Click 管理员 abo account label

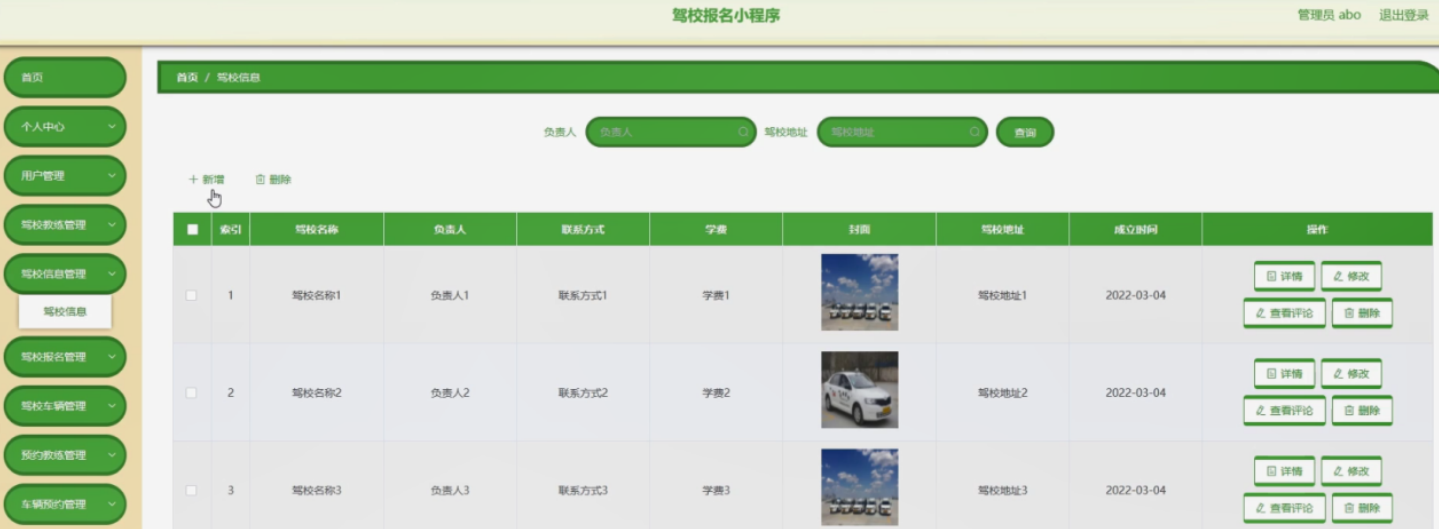coord(1329,15)
